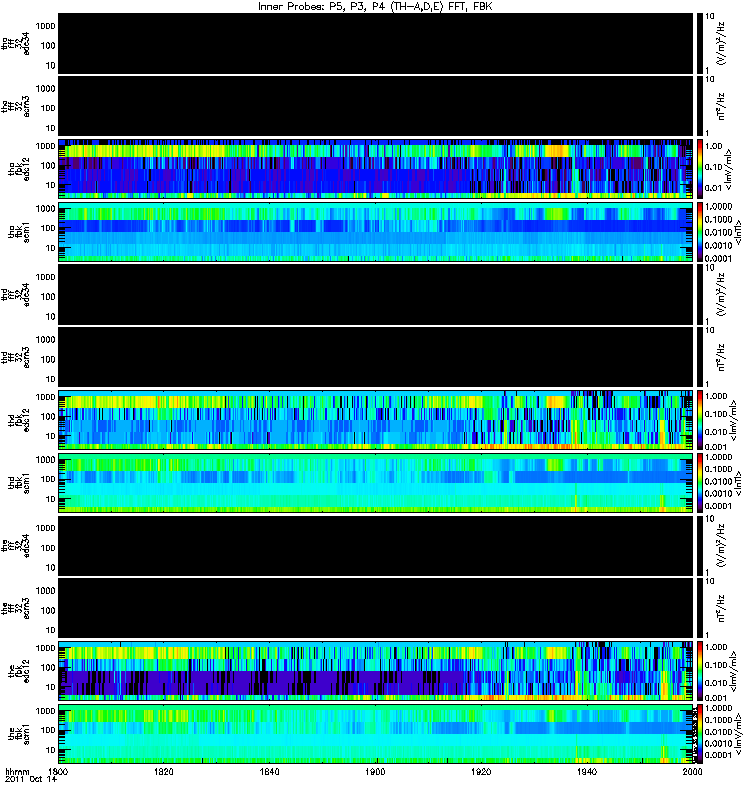Click the '1.00' colorbar value of tha fbk edc12
This screenshot has width=750, height=800.
tap(714, 146)
